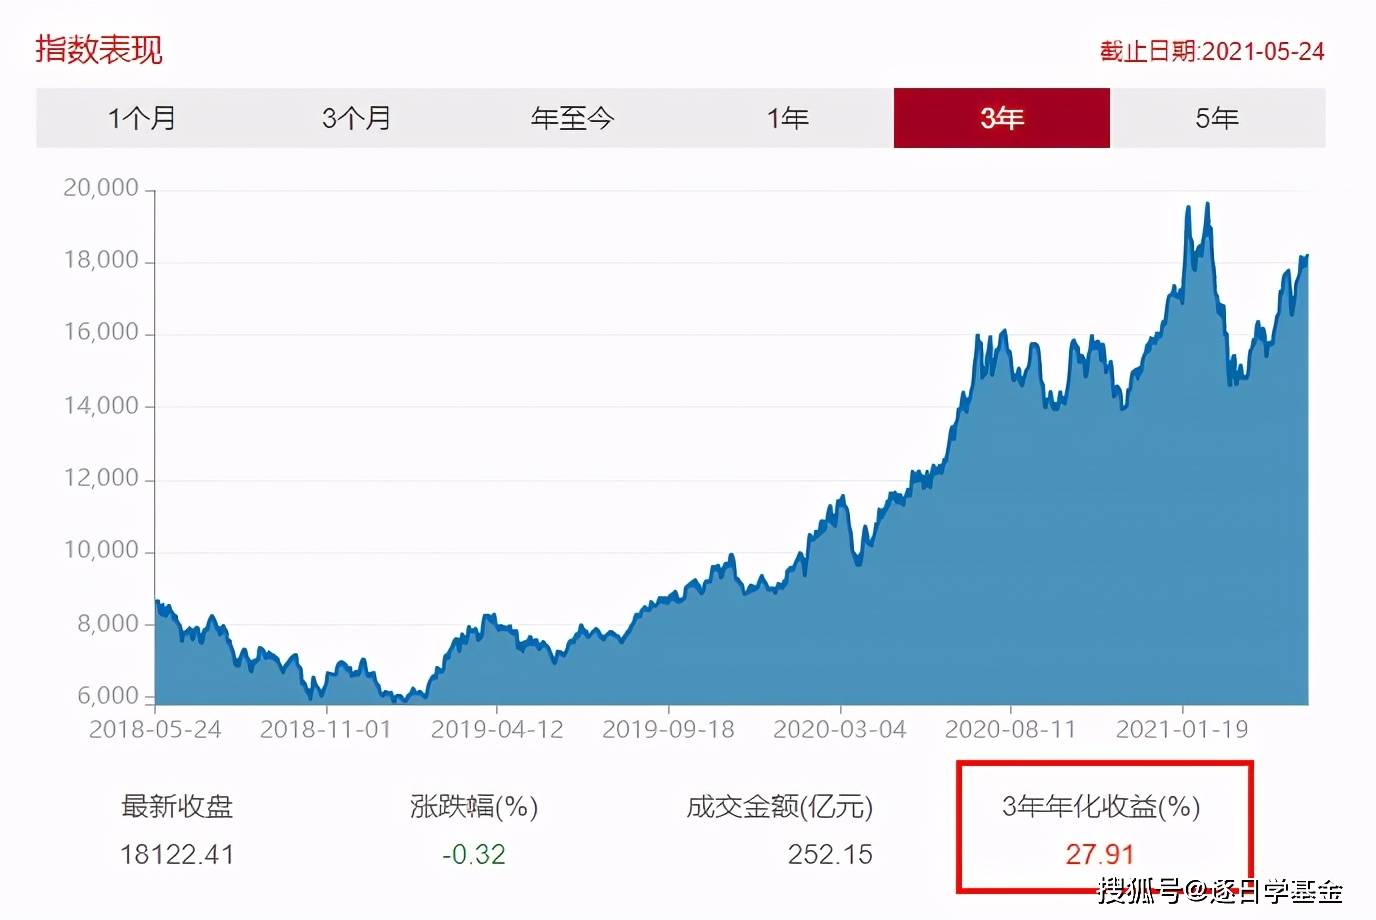Screen dimensions: 1376x920
Task: Click the 8,000 y-axis label
Action: pos(108,623)
